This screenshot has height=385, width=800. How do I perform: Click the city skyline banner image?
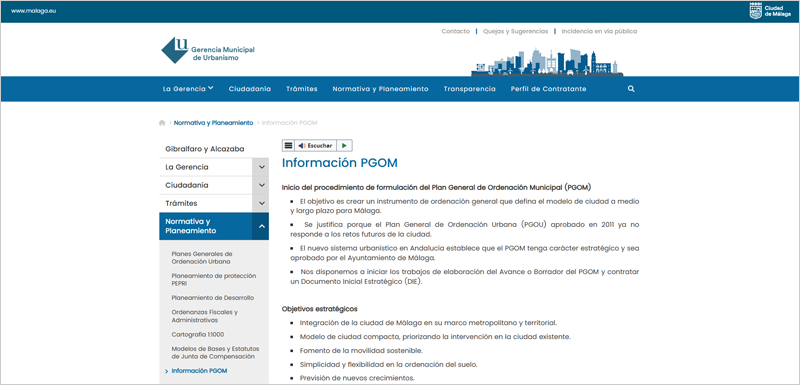coord(547,62)
